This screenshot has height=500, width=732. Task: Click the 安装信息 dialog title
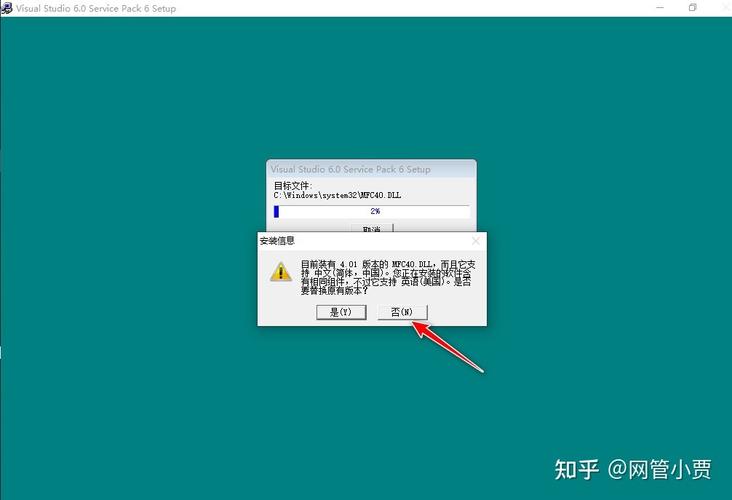point(277,241)
